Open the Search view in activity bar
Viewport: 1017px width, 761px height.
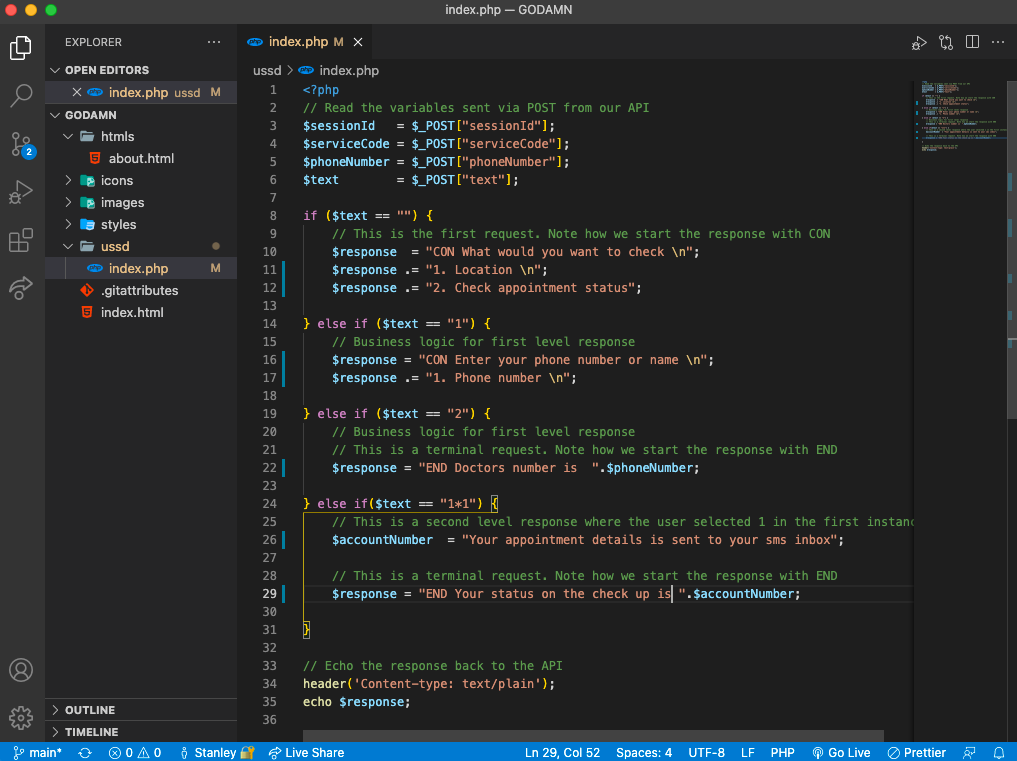(21, 96)
